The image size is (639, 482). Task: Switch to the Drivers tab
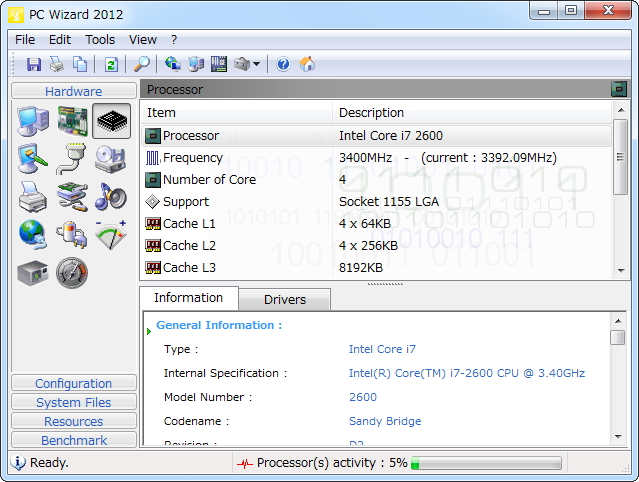[x=284, y=299]
